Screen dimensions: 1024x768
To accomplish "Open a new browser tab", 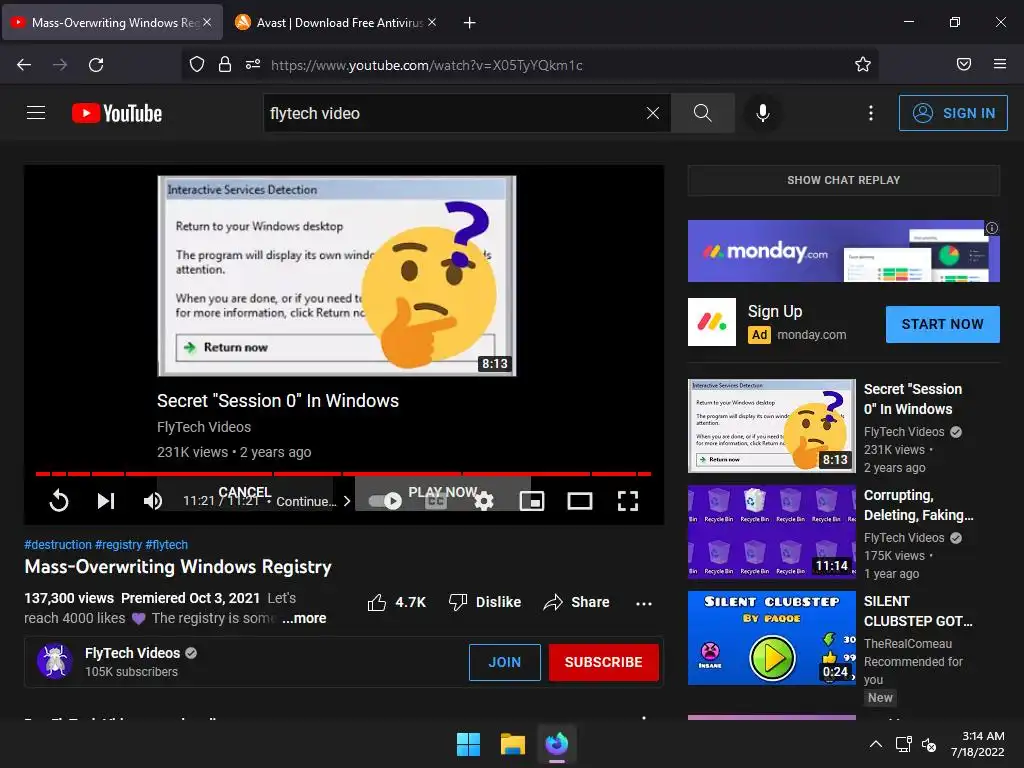I will pos(469,23).
